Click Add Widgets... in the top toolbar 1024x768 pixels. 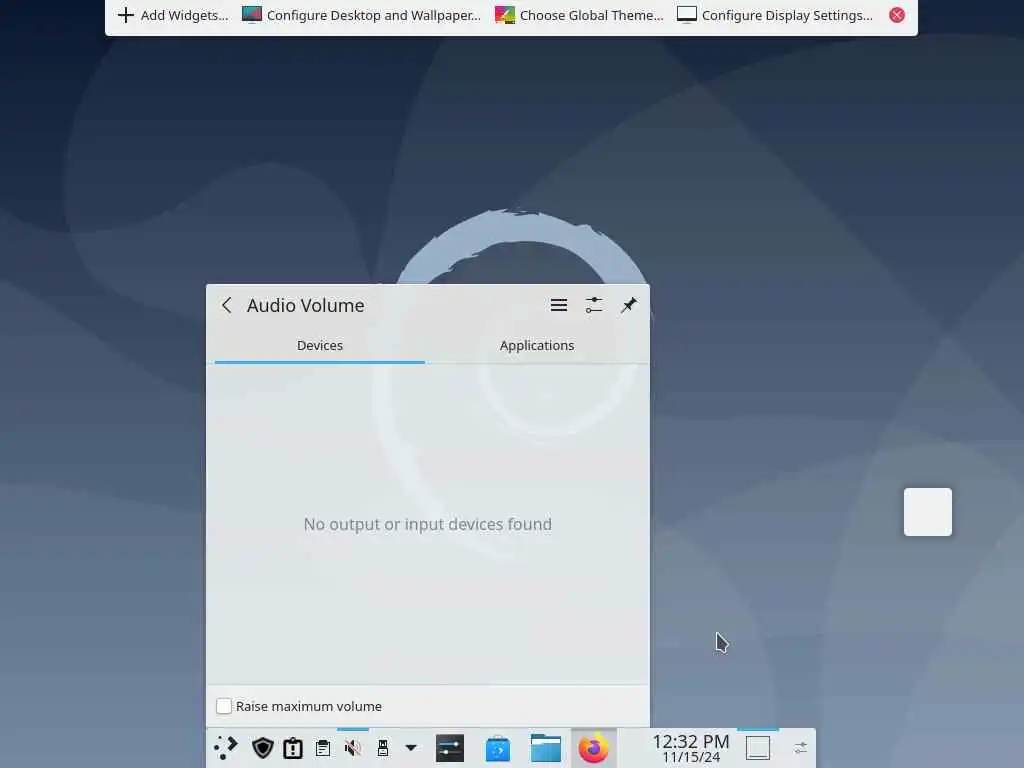[173, 15]
